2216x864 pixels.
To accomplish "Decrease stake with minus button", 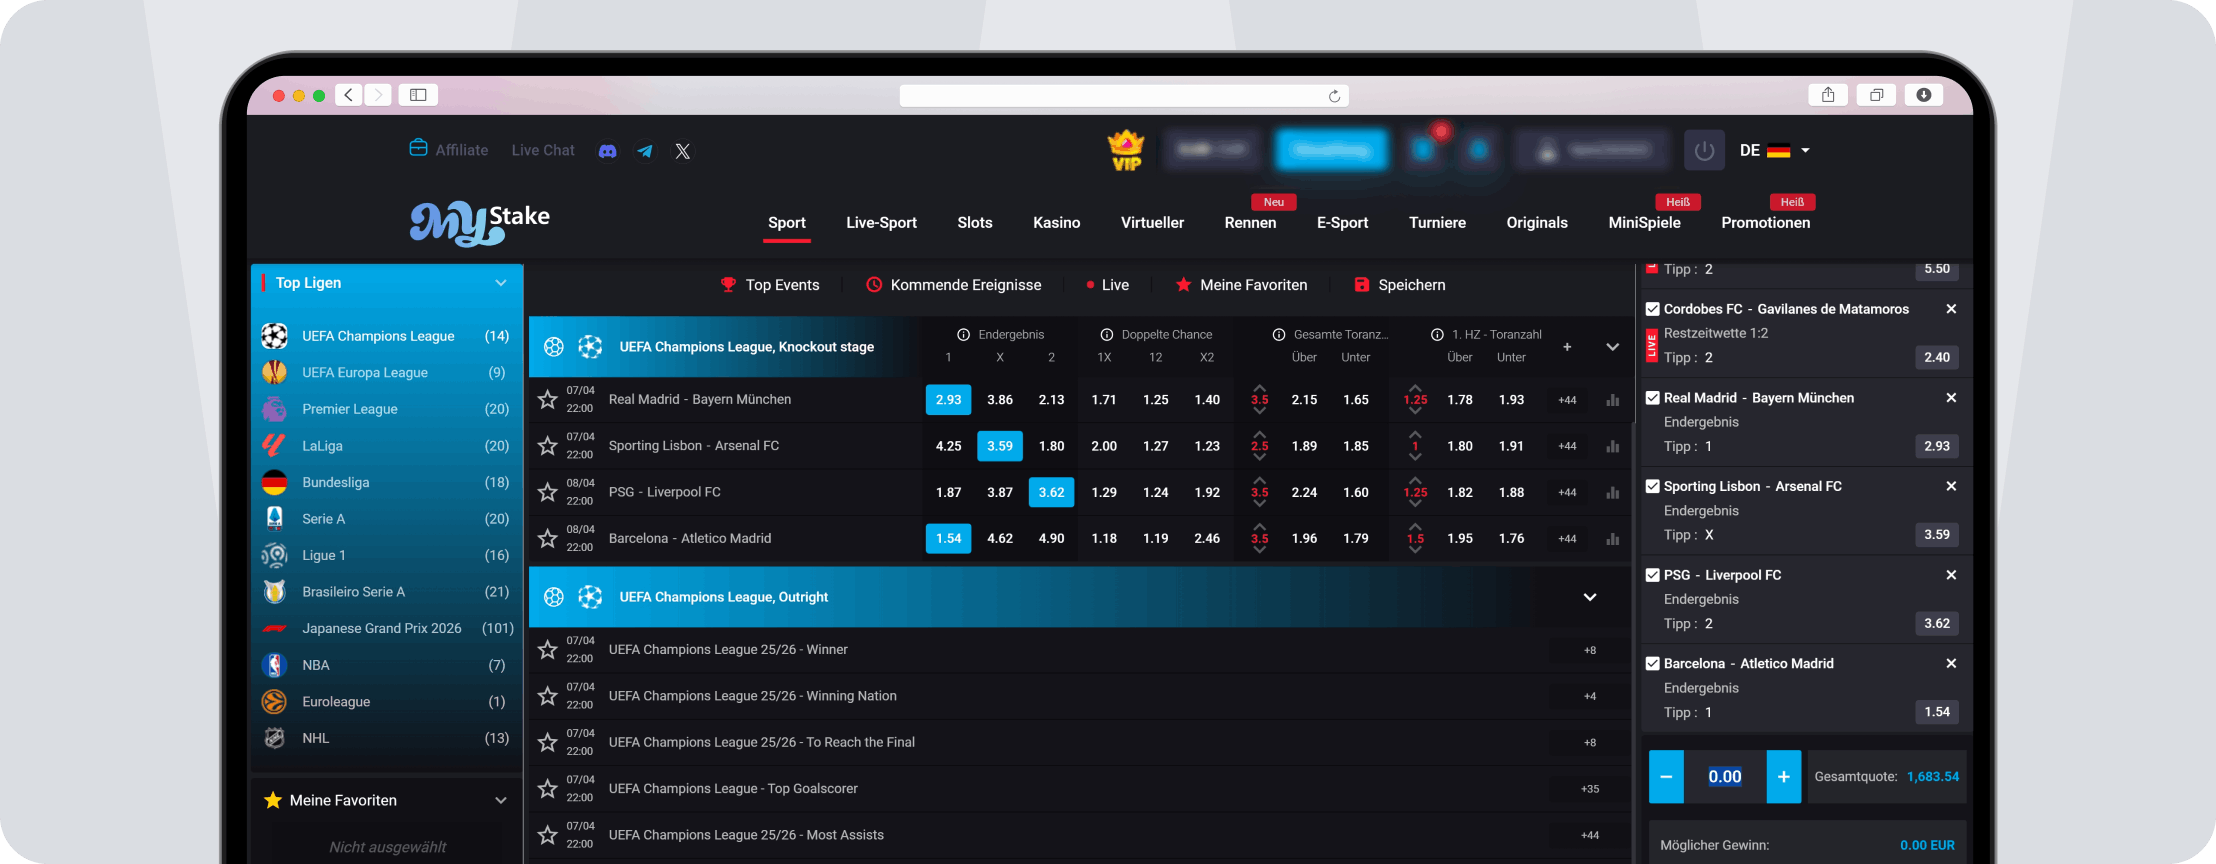I will point(1666,777).
